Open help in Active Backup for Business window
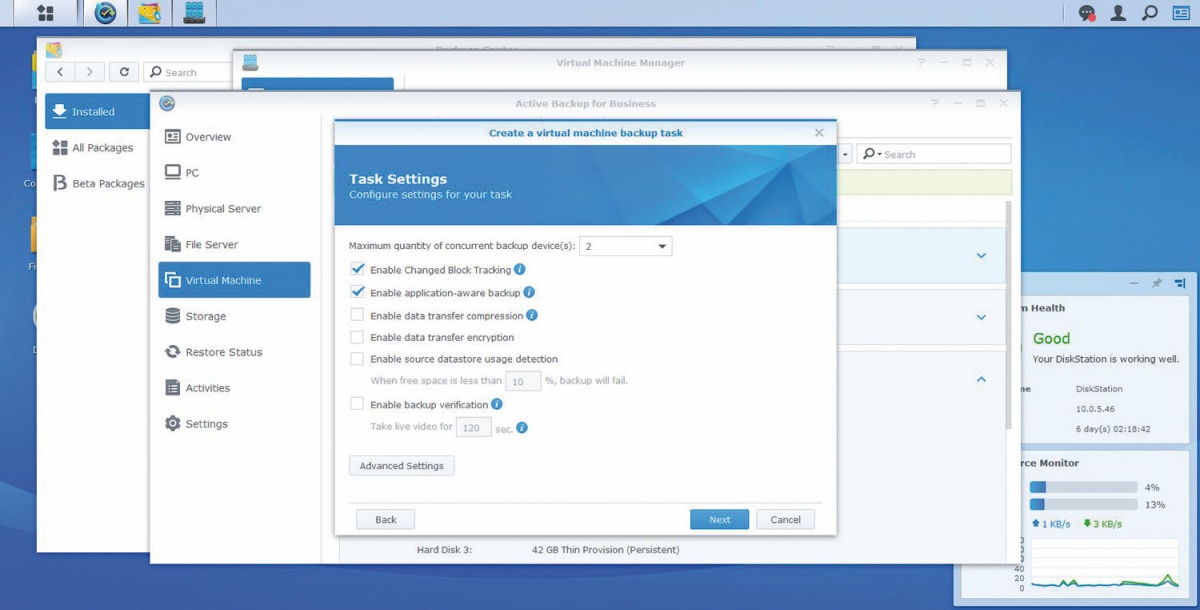Screen dimensions: 1200x610 tap(935, 103)
